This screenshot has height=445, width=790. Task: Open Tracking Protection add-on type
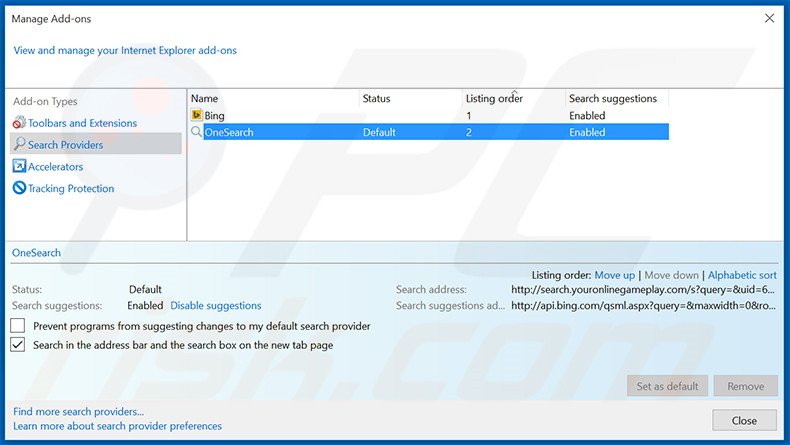(x=71, y=188)
